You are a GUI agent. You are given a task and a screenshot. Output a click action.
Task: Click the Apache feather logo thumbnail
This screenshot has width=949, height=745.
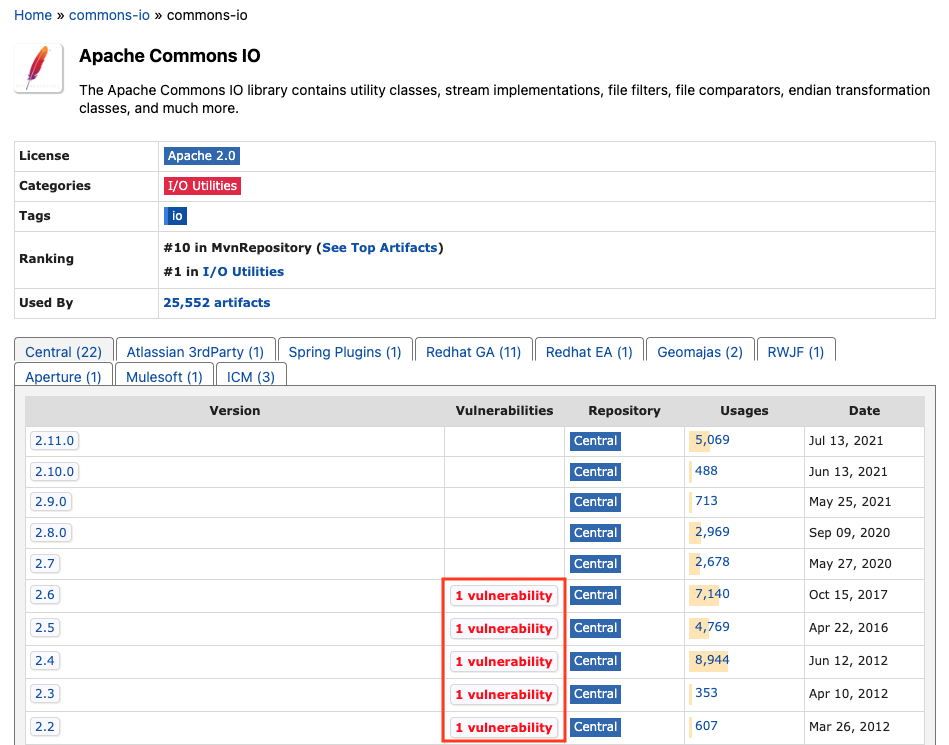click(39, 68)
